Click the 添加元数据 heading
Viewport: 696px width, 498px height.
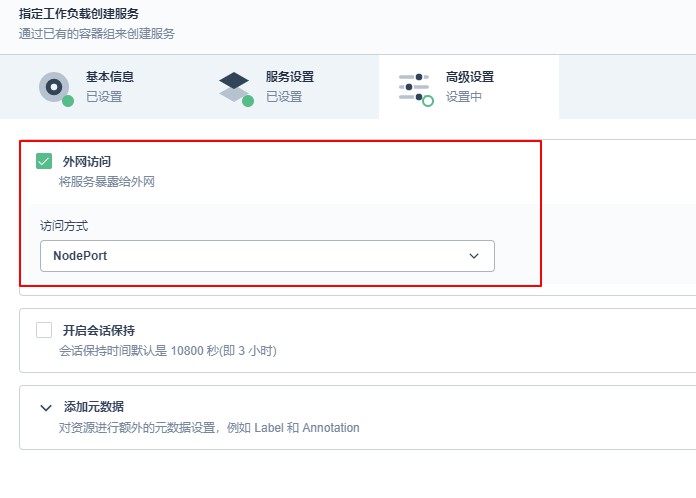coord(94,407)
